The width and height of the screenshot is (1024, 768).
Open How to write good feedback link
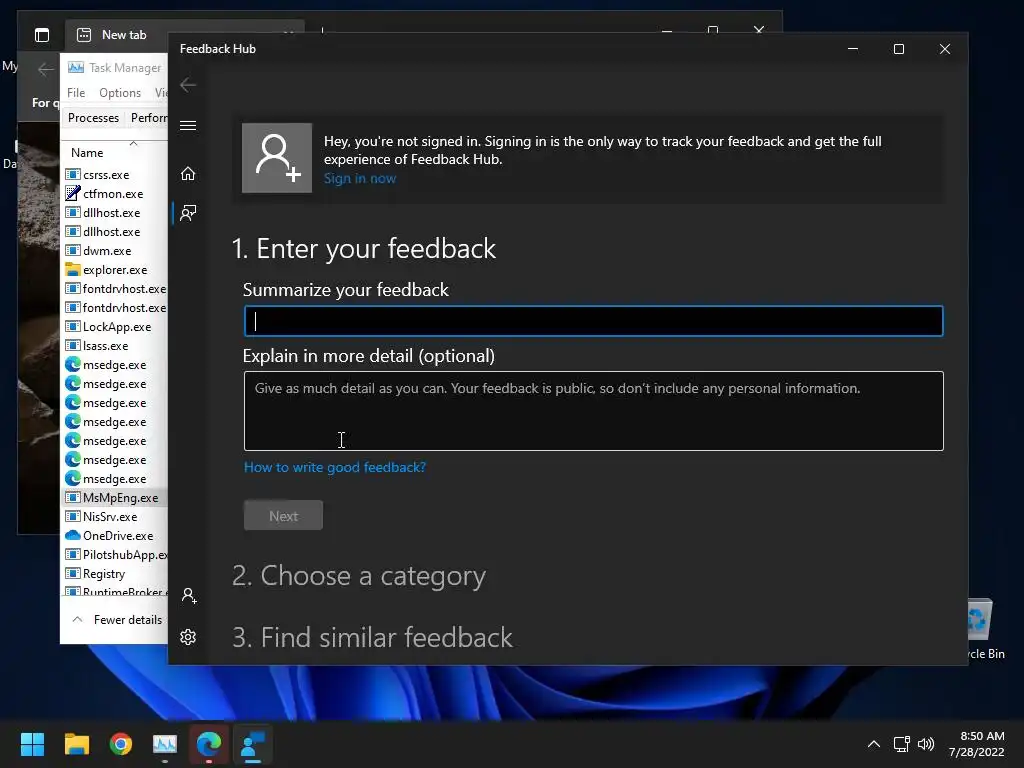coord(335,467)
